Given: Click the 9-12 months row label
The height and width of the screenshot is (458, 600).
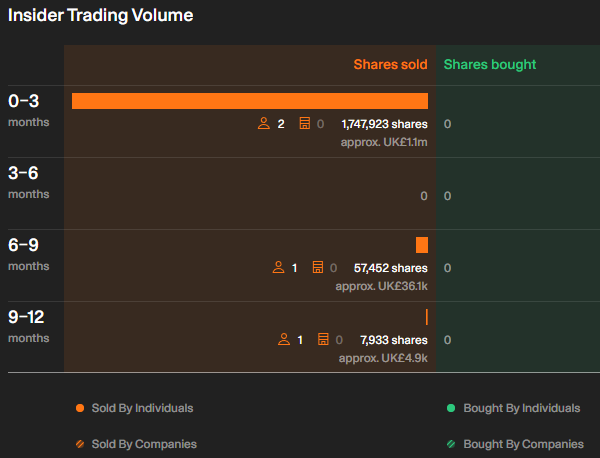Looking at the screenshot, I should point(29,326).
